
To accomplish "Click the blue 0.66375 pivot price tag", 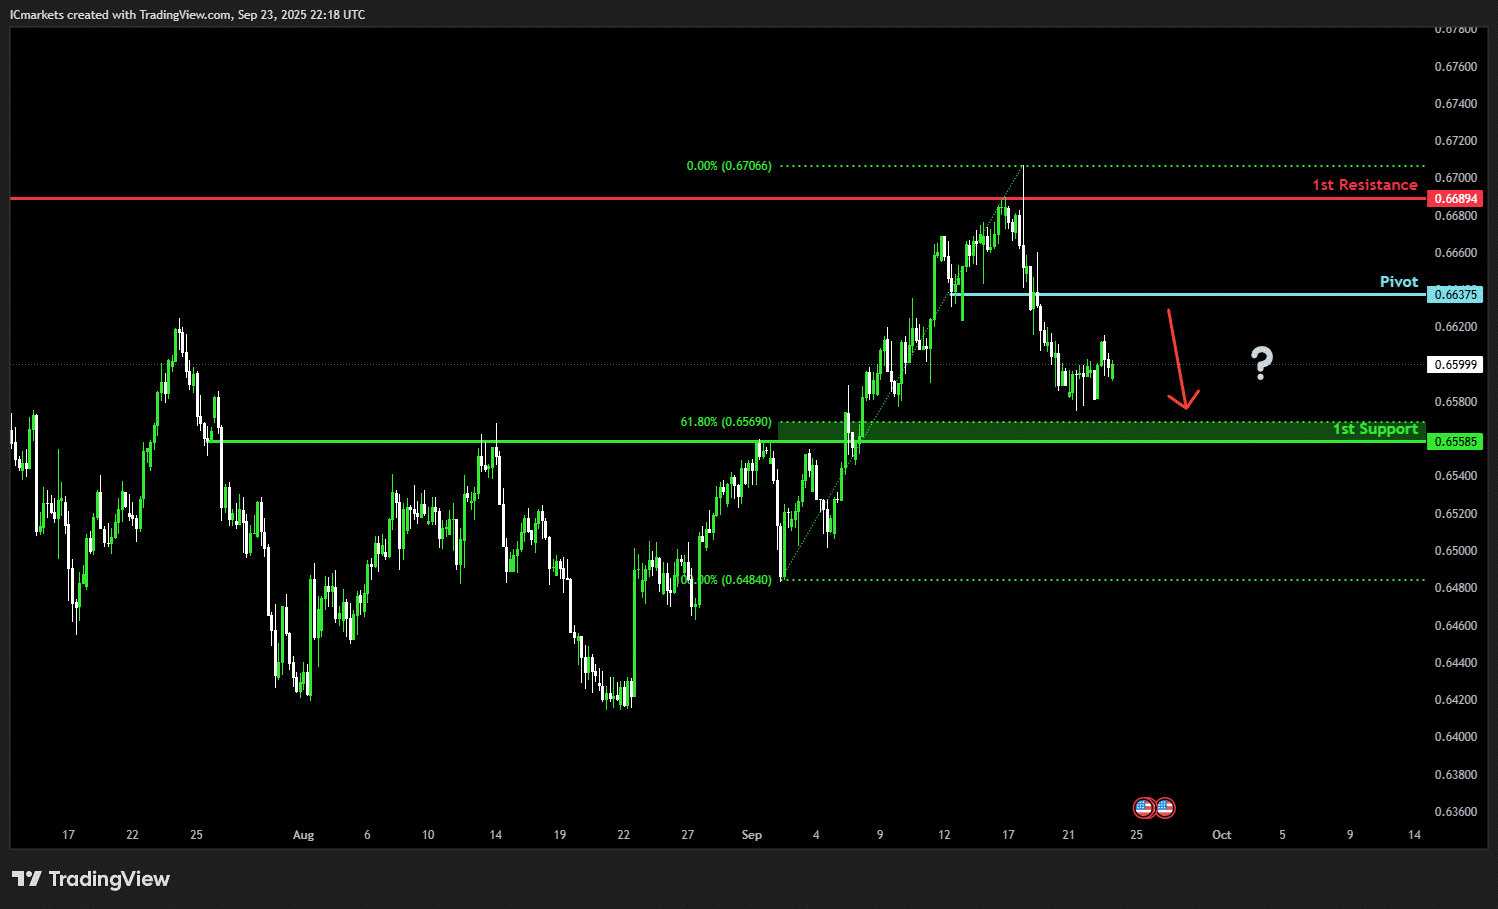I will coord(1455,295).
